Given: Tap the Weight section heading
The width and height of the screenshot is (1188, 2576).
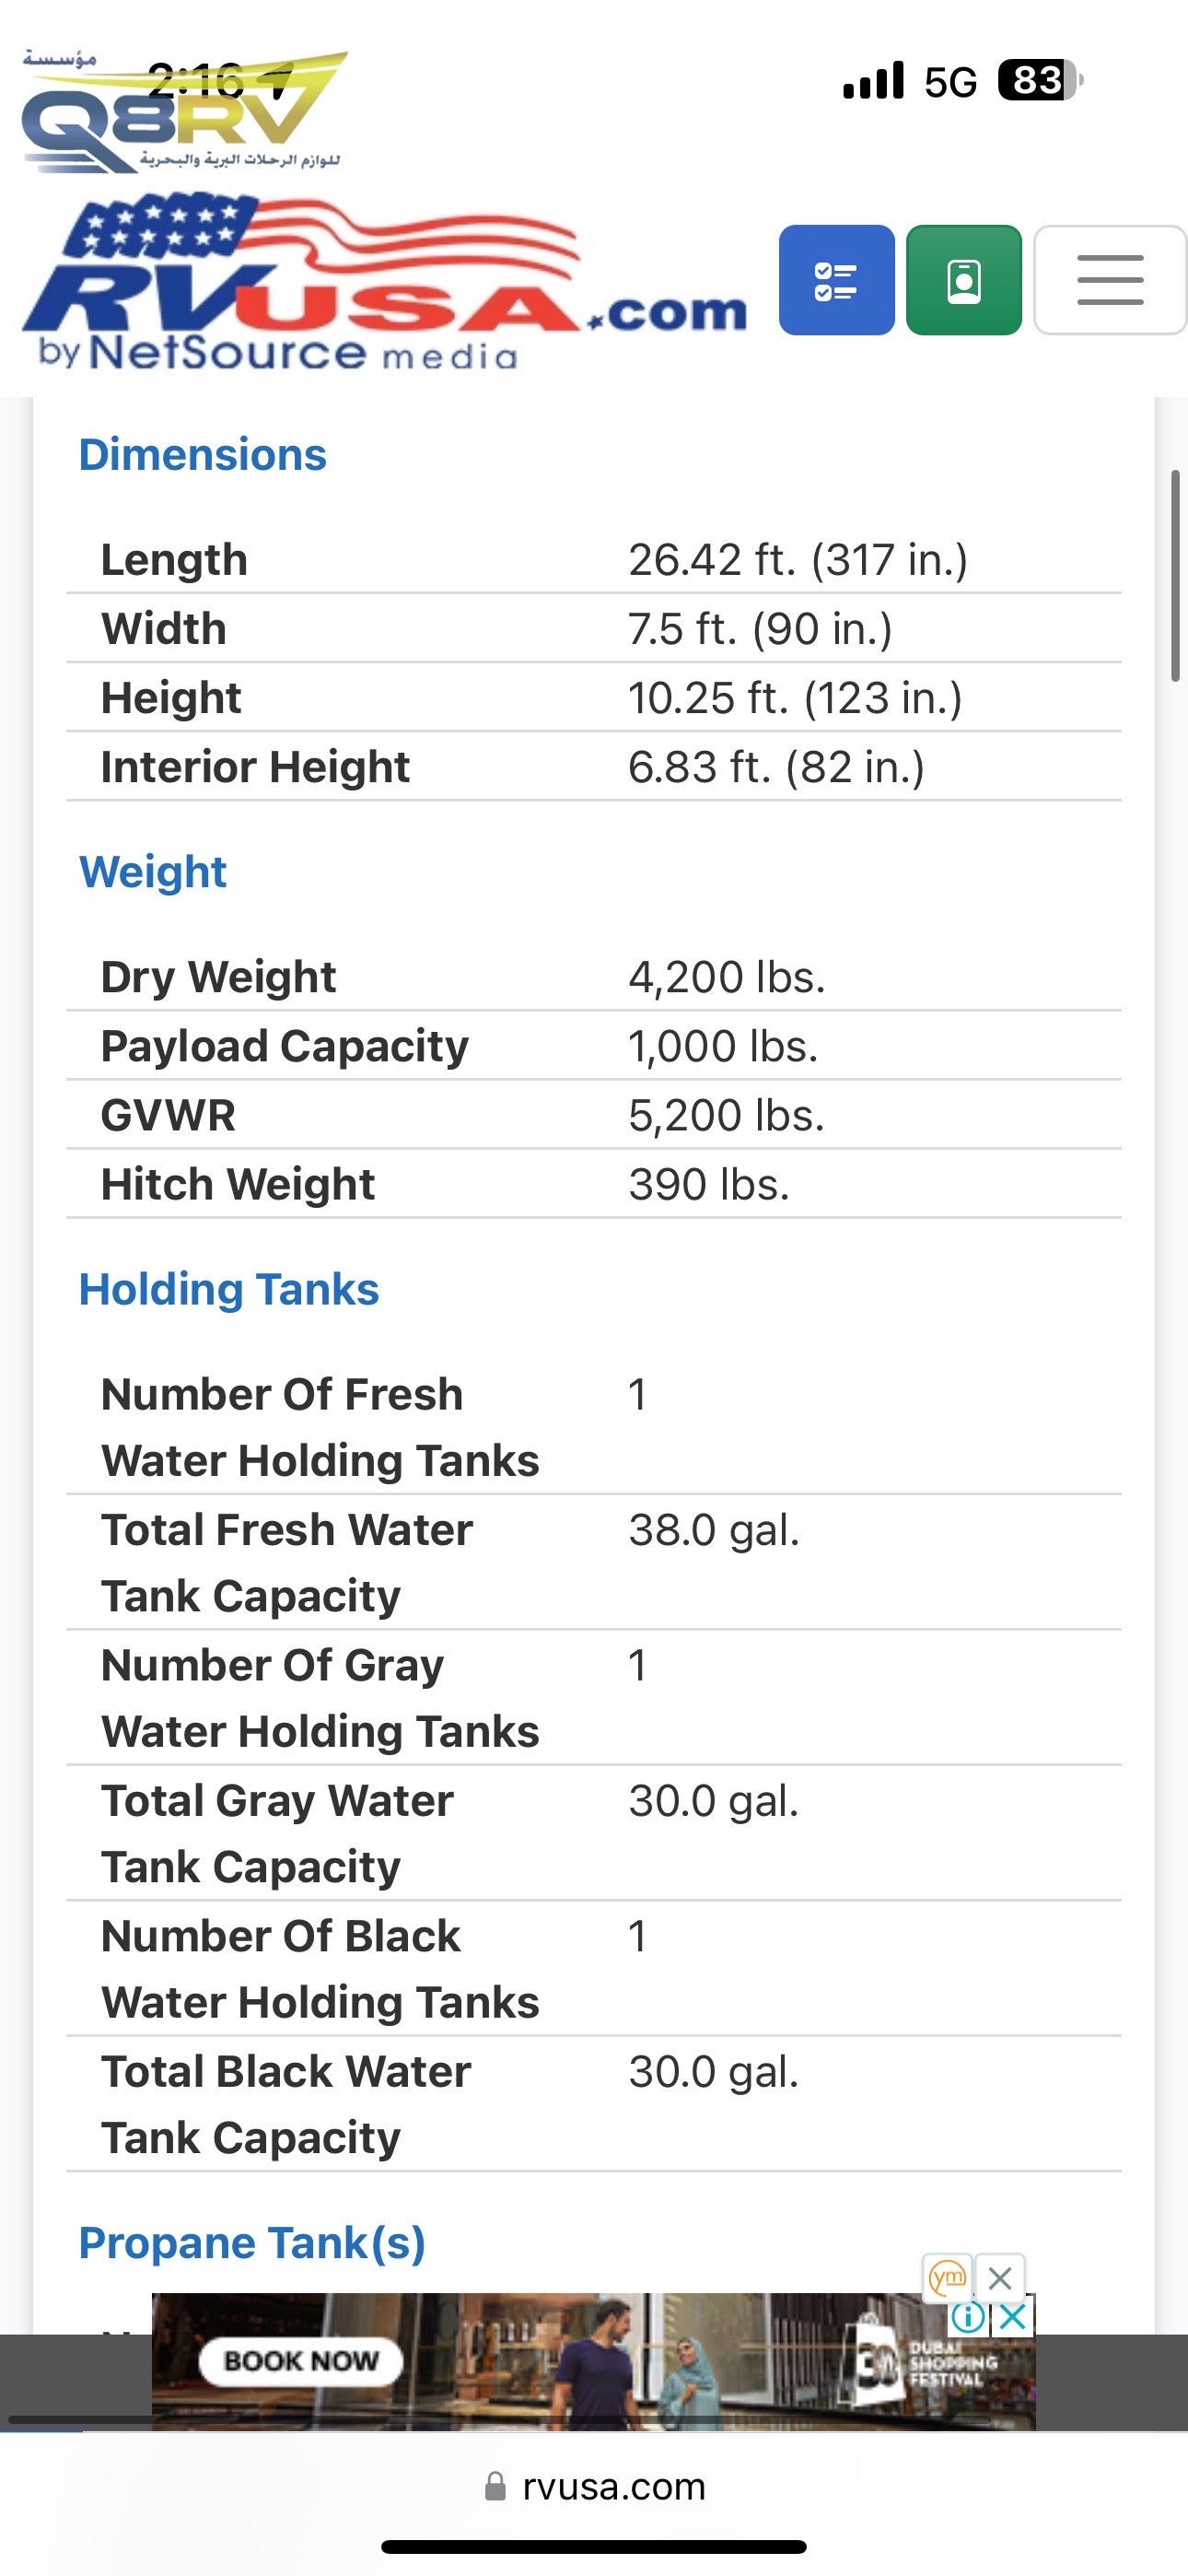Looking at the screenshot, I should pyautogui.click(x=153, y=872).
